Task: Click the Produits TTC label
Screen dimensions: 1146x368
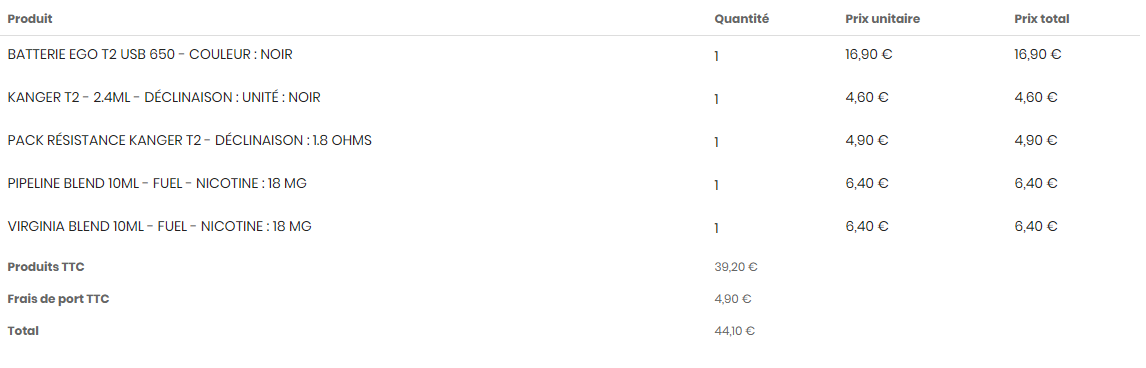Action: tap(46, 267)
